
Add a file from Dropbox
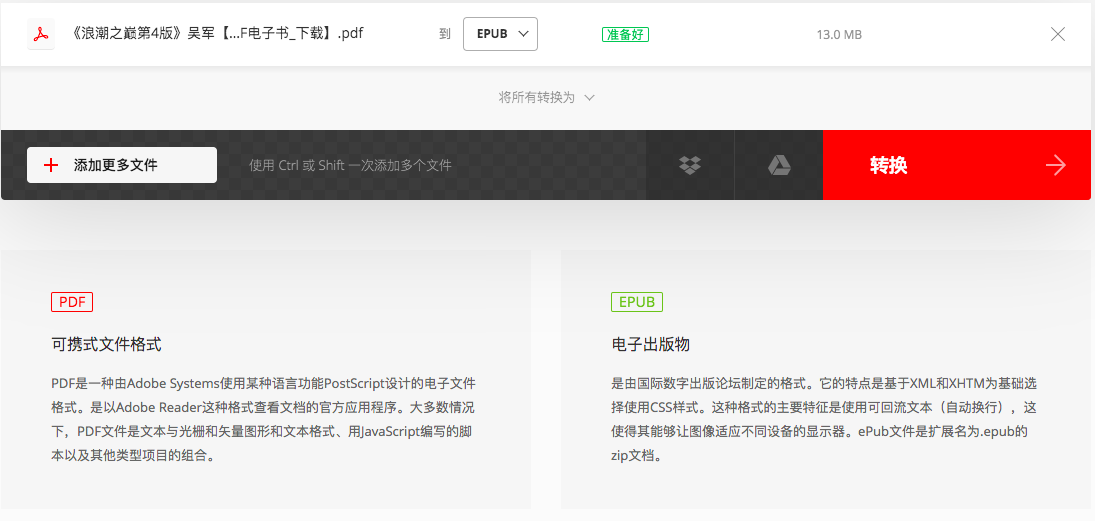690,165
